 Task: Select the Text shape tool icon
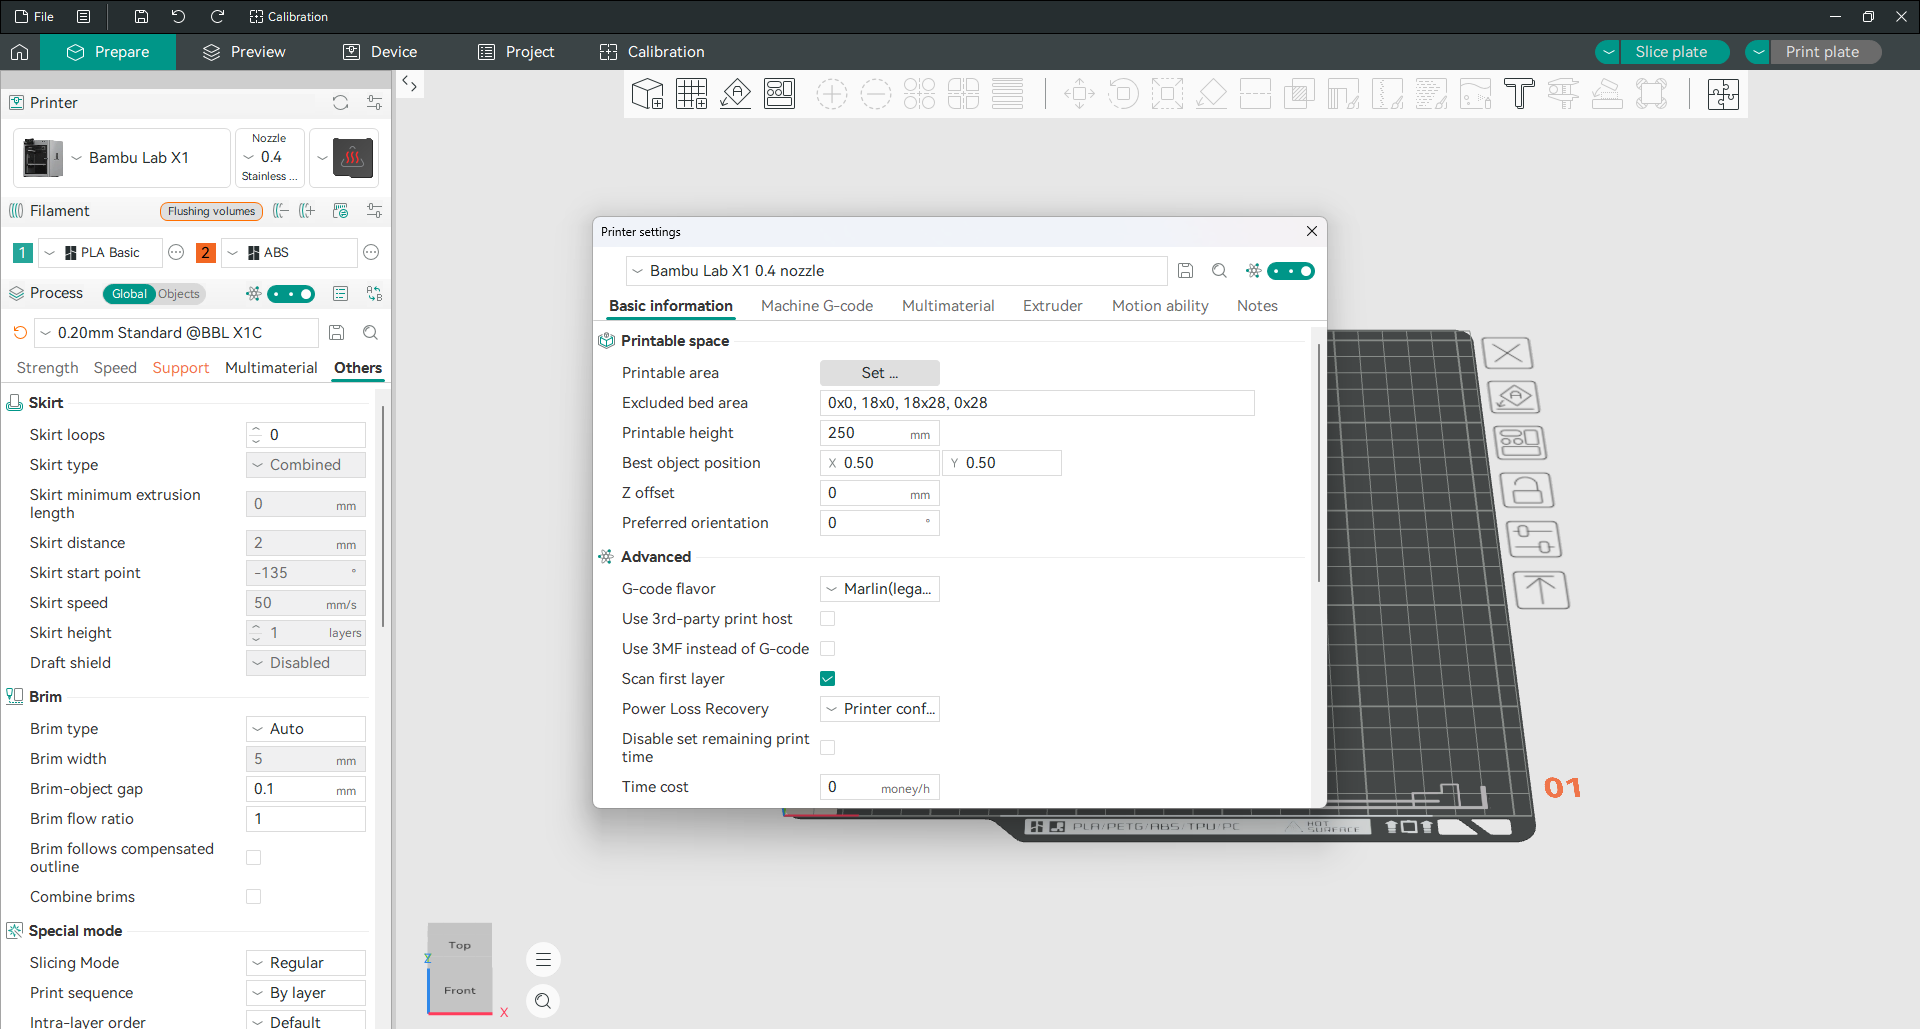pos(1519,94)
